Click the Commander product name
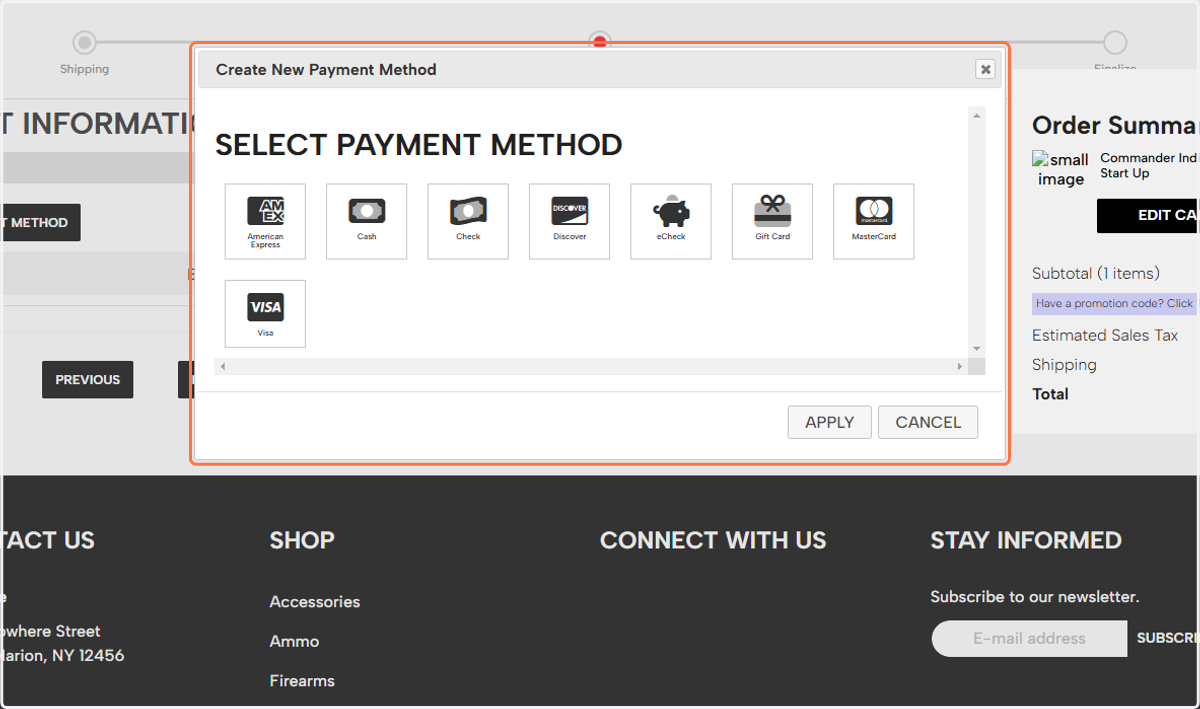Image resolution: width=1200 pixels, height=709 pixels. click(x=1148, y=165)
